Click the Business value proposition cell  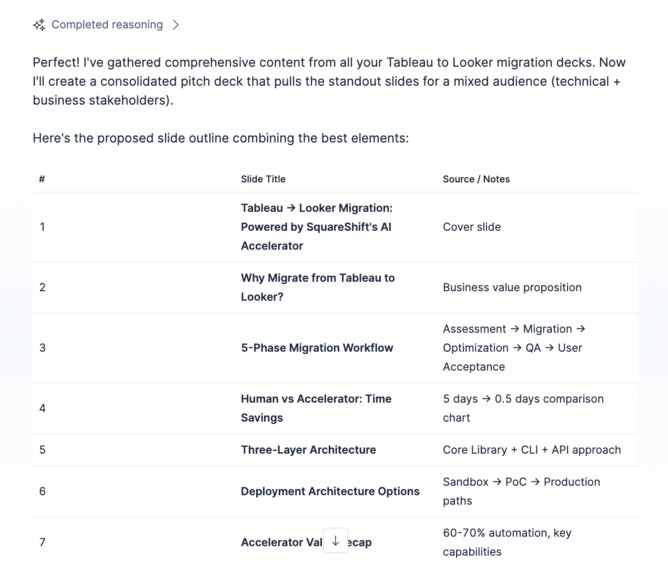point(512,288)
